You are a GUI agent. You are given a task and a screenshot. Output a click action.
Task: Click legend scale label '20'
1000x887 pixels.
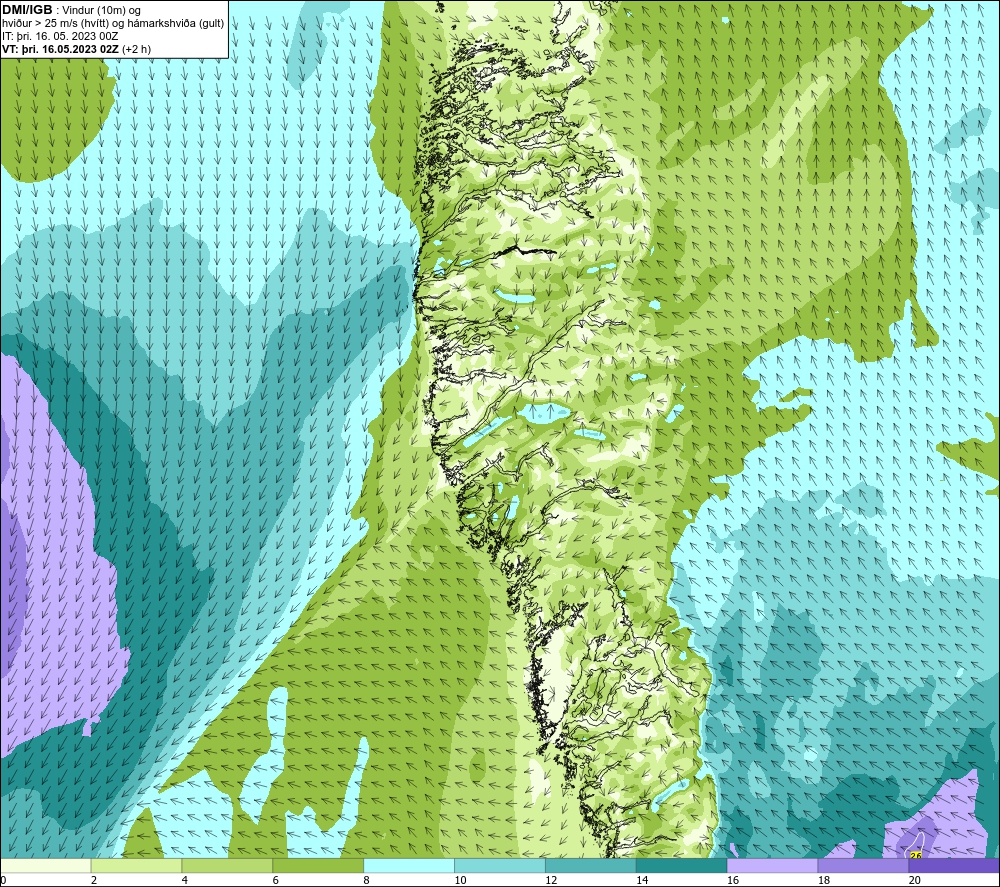915,880
